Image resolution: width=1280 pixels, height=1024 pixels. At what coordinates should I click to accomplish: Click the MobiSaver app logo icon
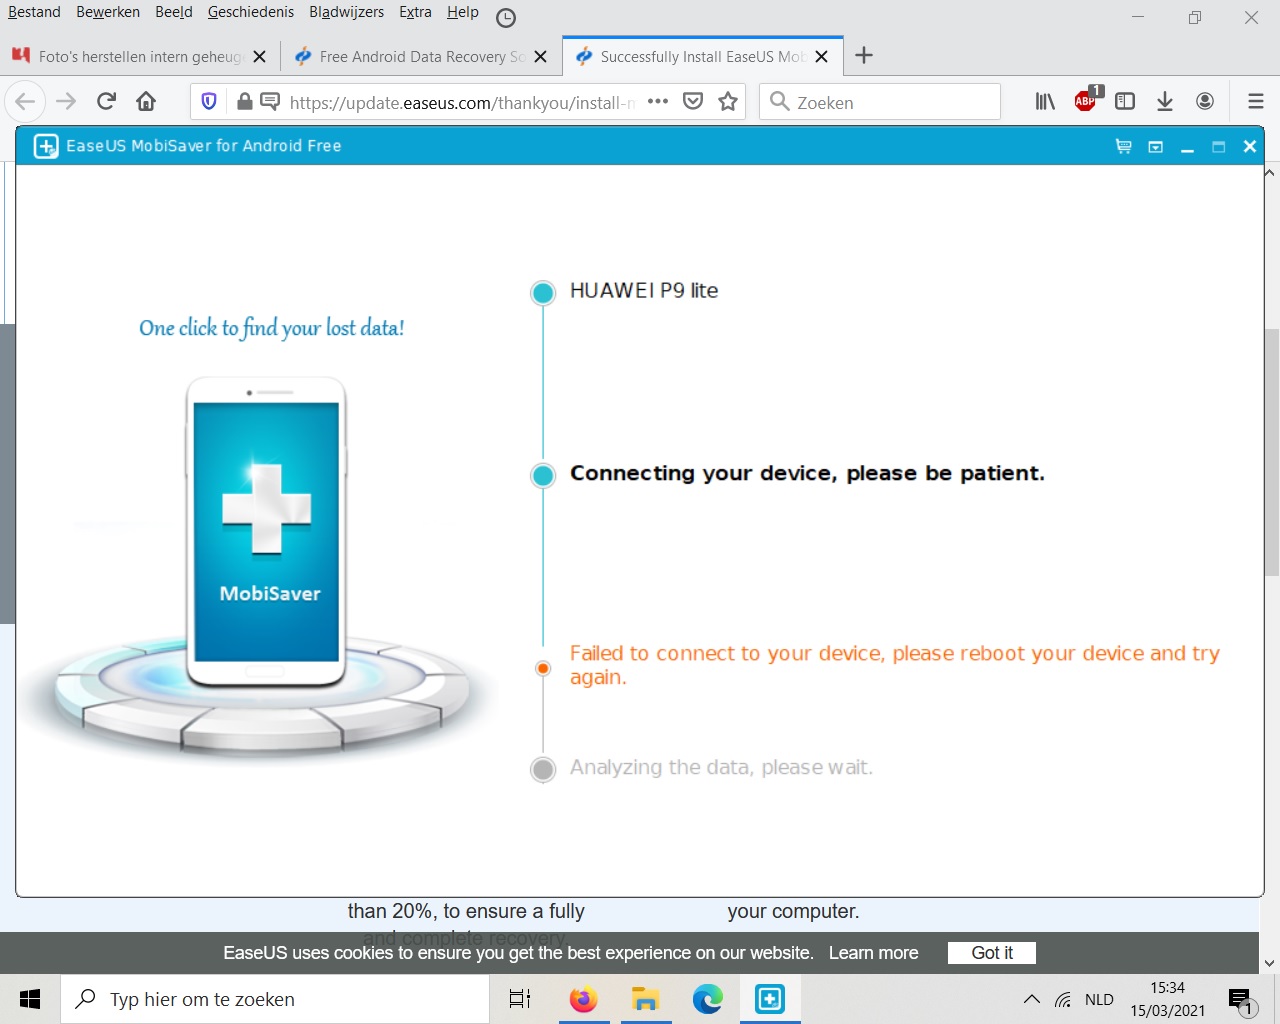point(46,146)
